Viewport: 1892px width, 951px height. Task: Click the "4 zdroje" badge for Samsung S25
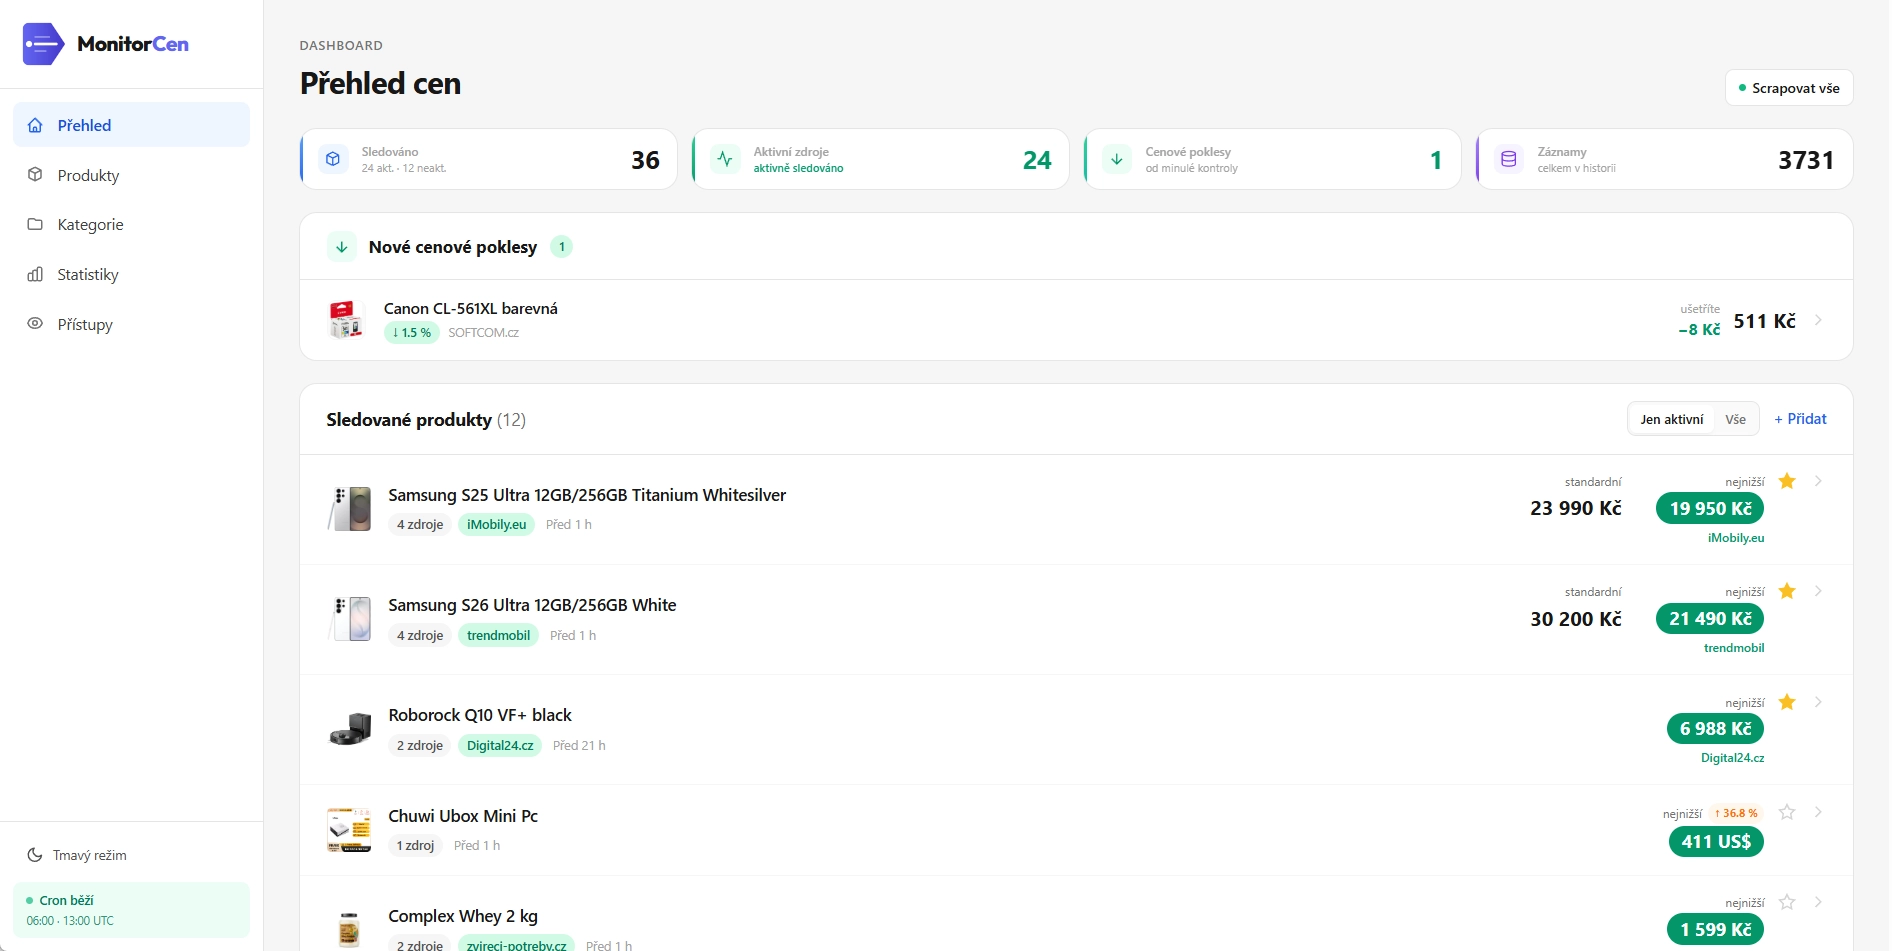420,524
